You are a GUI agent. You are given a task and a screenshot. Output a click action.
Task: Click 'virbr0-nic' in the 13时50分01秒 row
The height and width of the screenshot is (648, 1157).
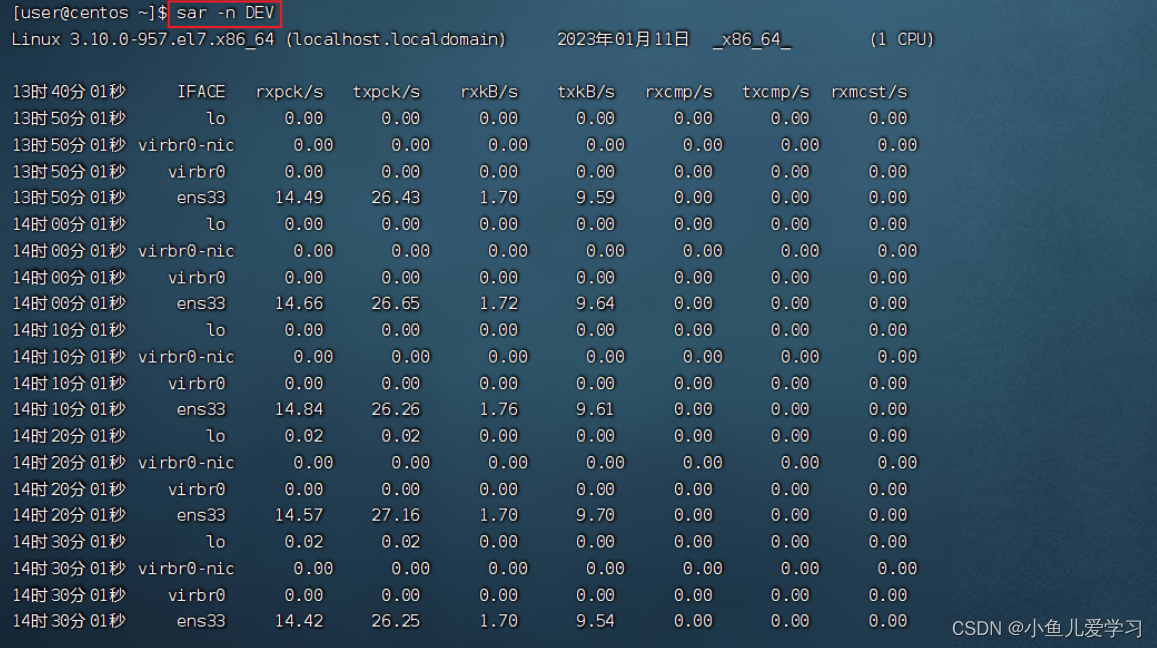186,145
